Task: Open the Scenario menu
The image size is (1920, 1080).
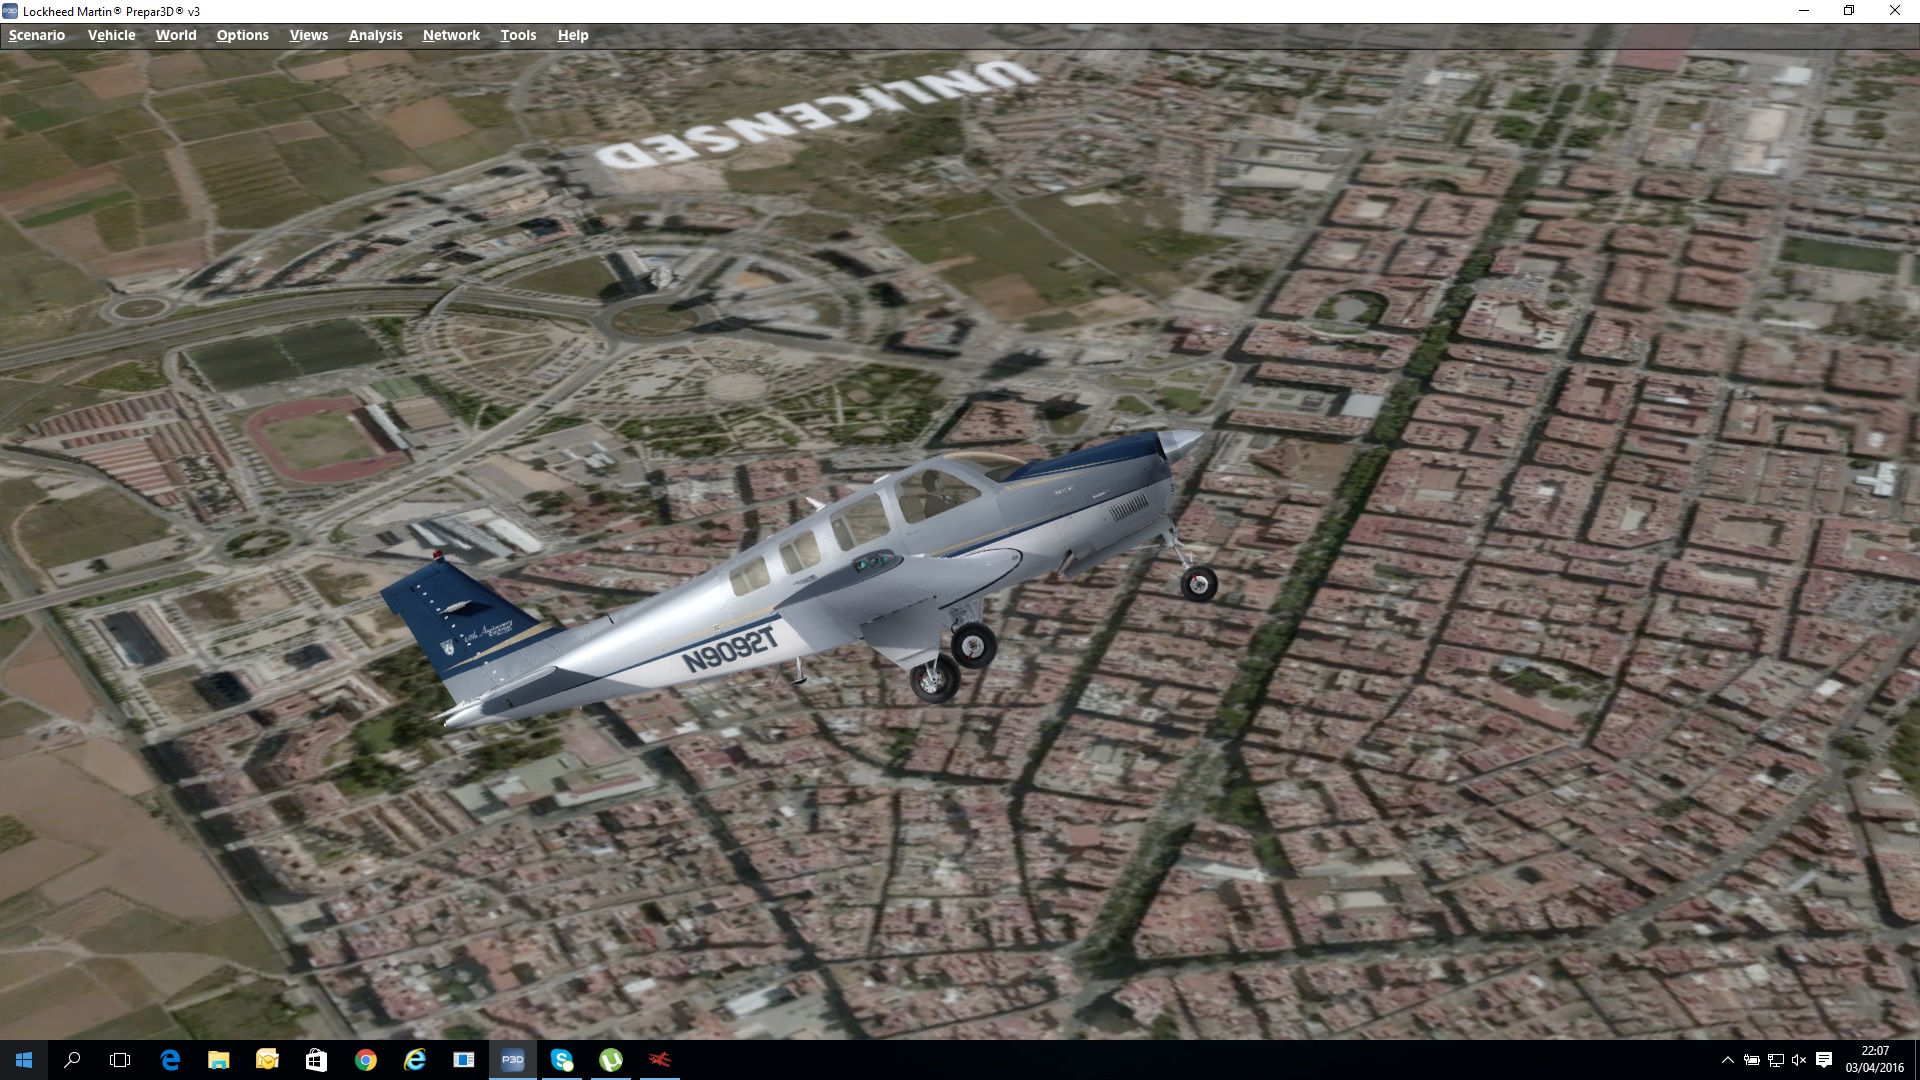Action: point(37,35)
